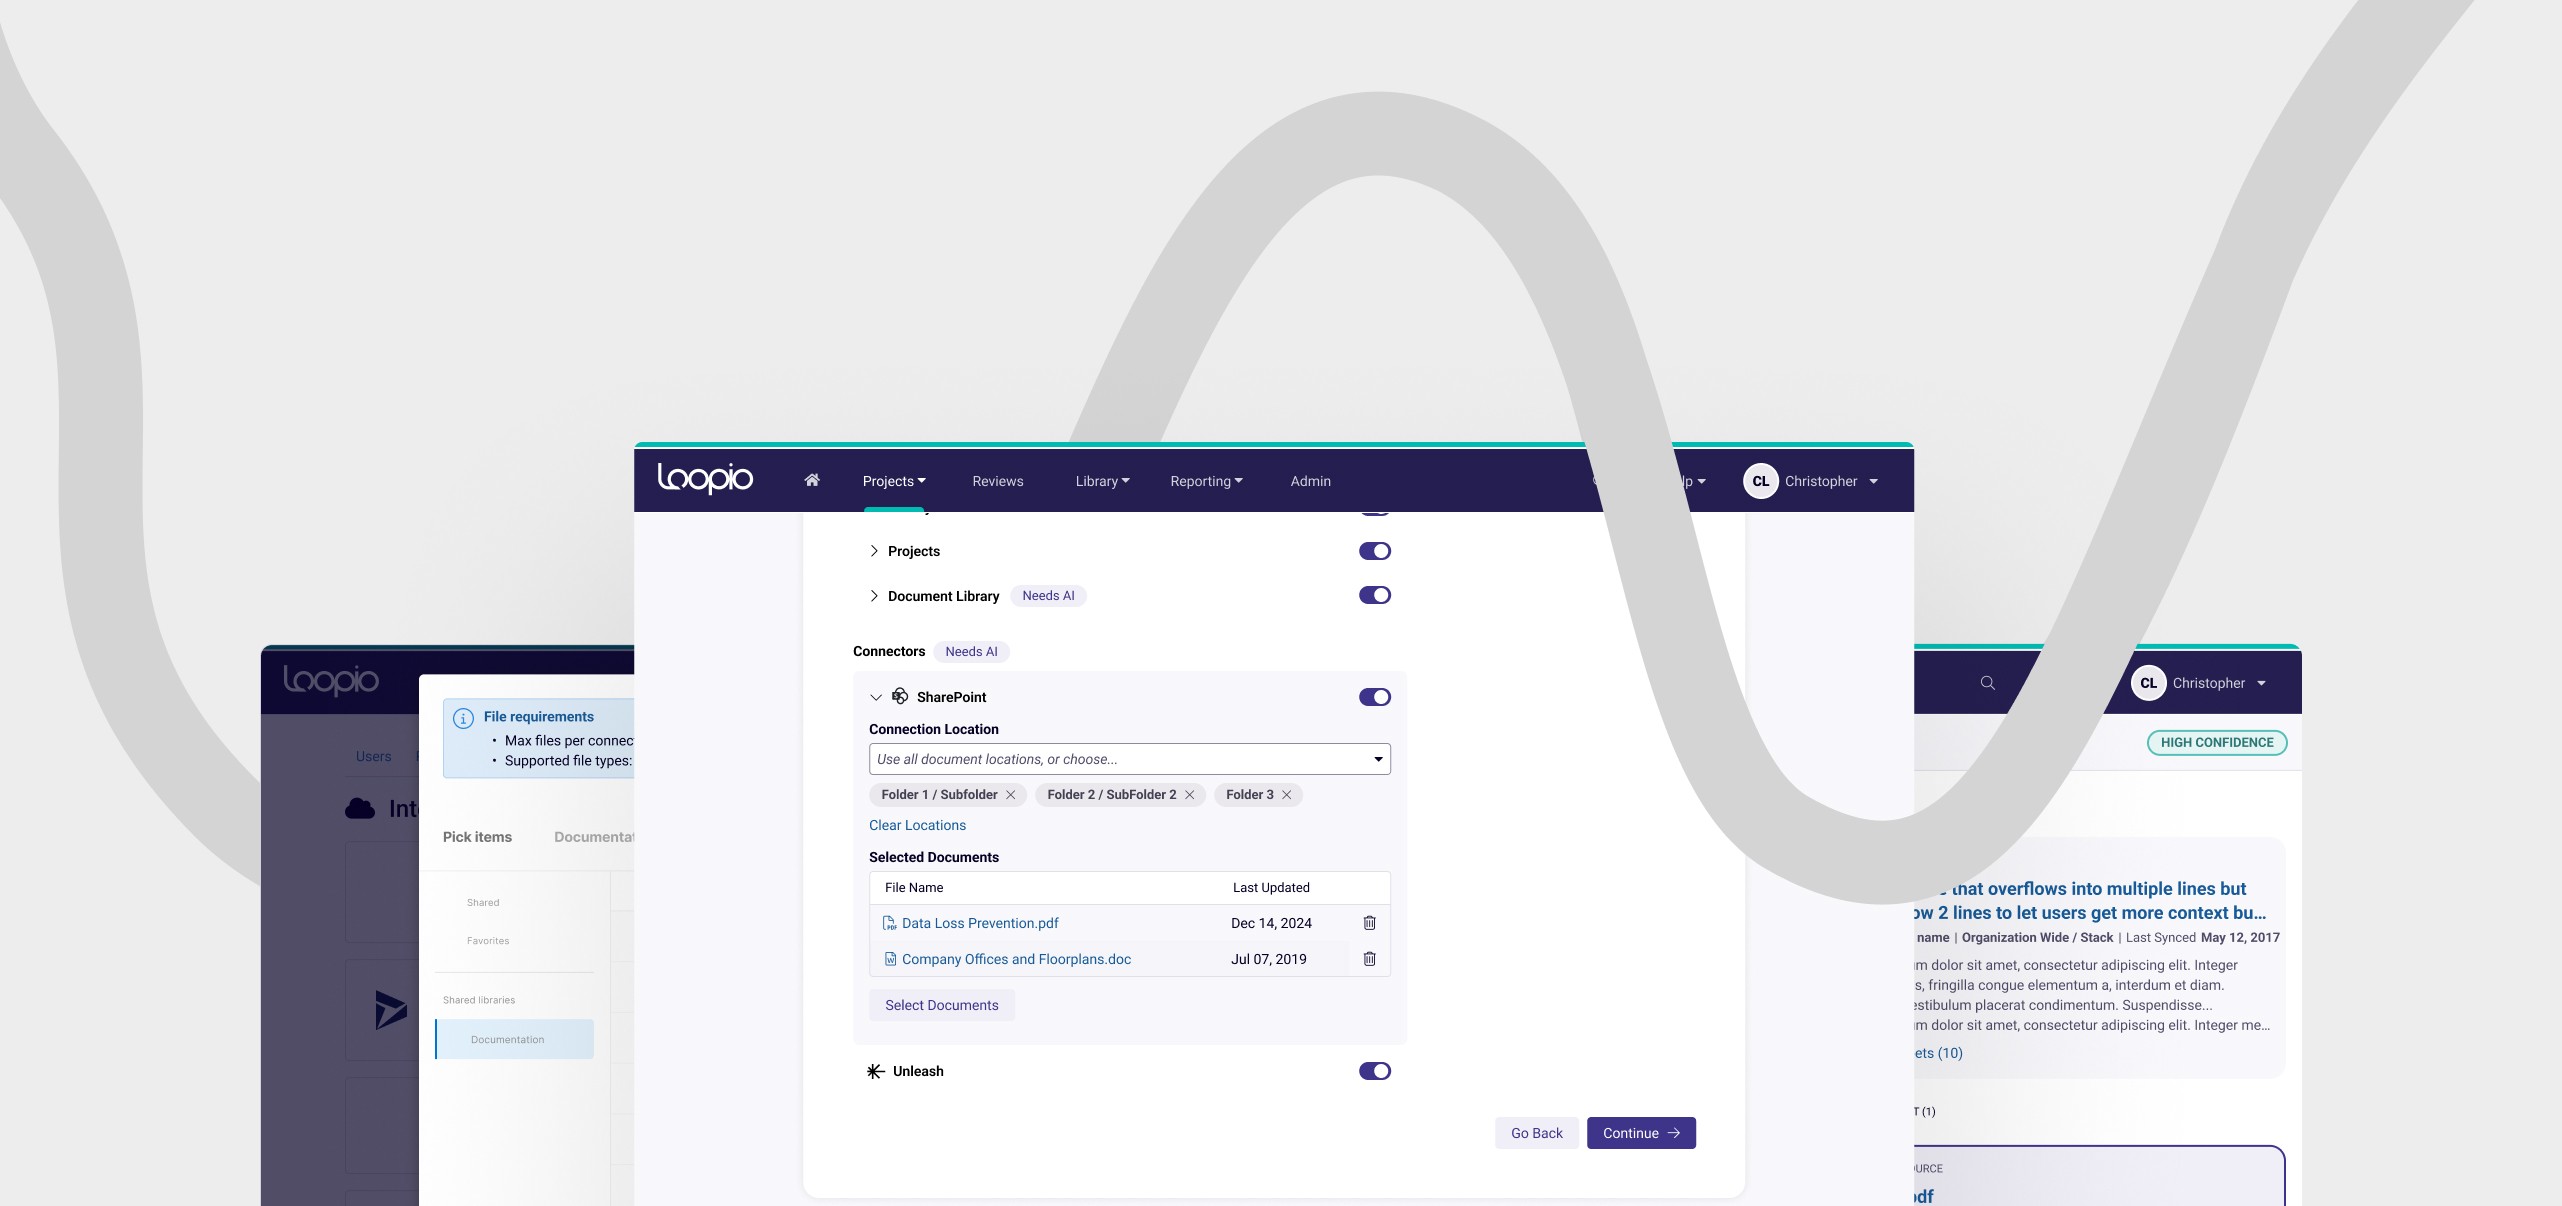Viewport: 2562px width, 1206px height.
Task: Click the Continue button
Action: (1641, 1133)
